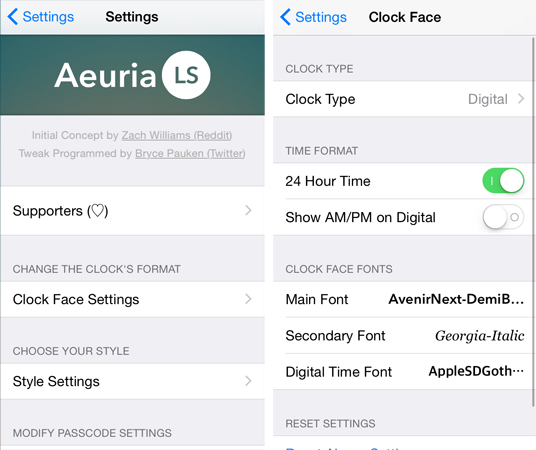The height and width of the screenshot is (450, 536).
Task: Tap the Settings back label on left screen
Action: tap(48, 17)
